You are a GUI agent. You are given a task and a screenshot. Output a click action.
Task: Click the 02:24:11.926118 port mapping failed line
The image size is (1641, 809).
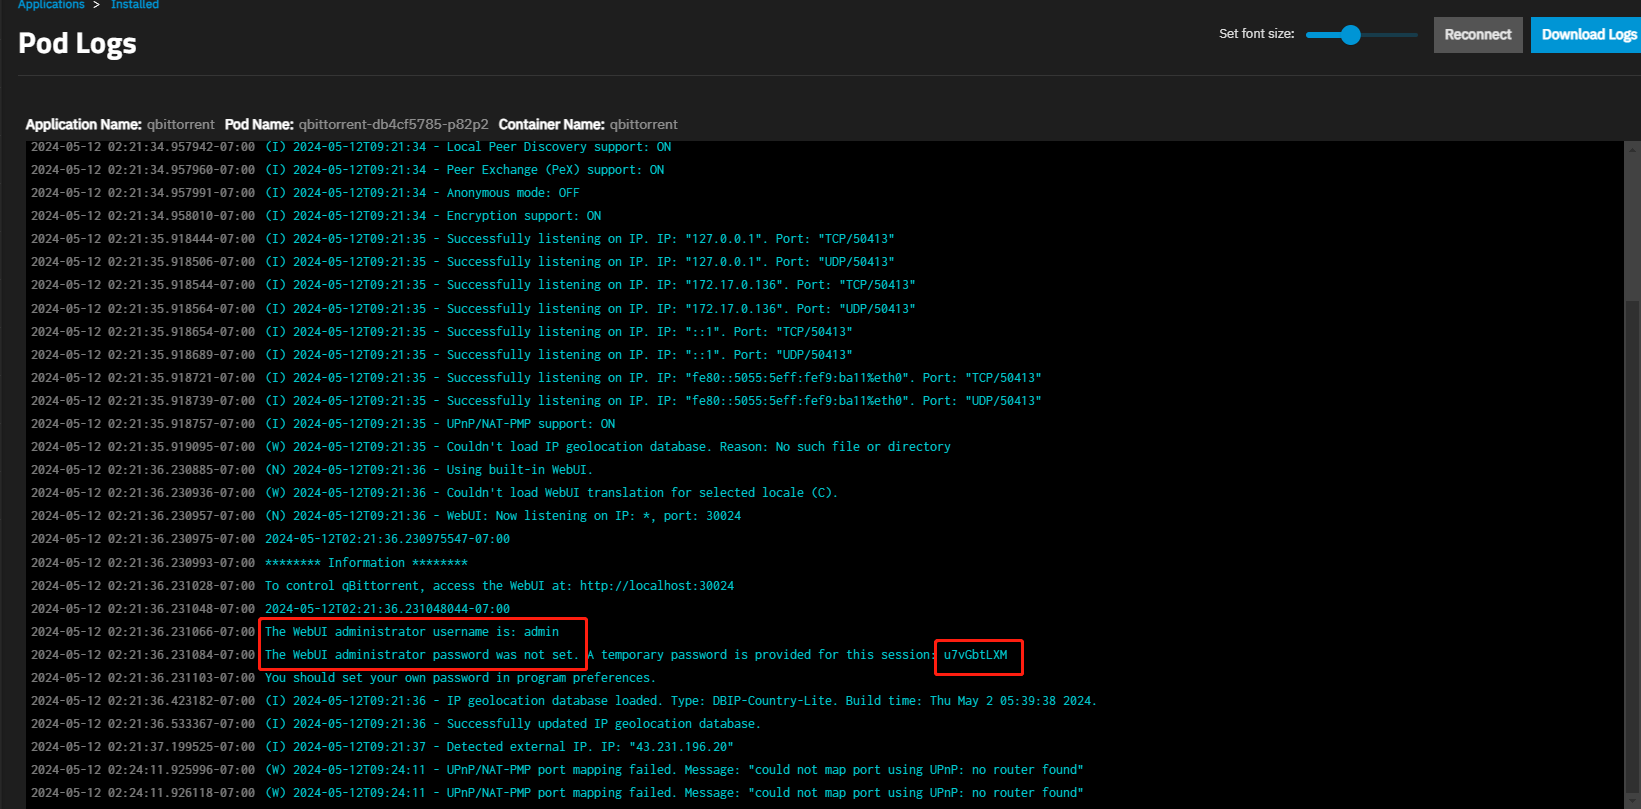(557, 793)
